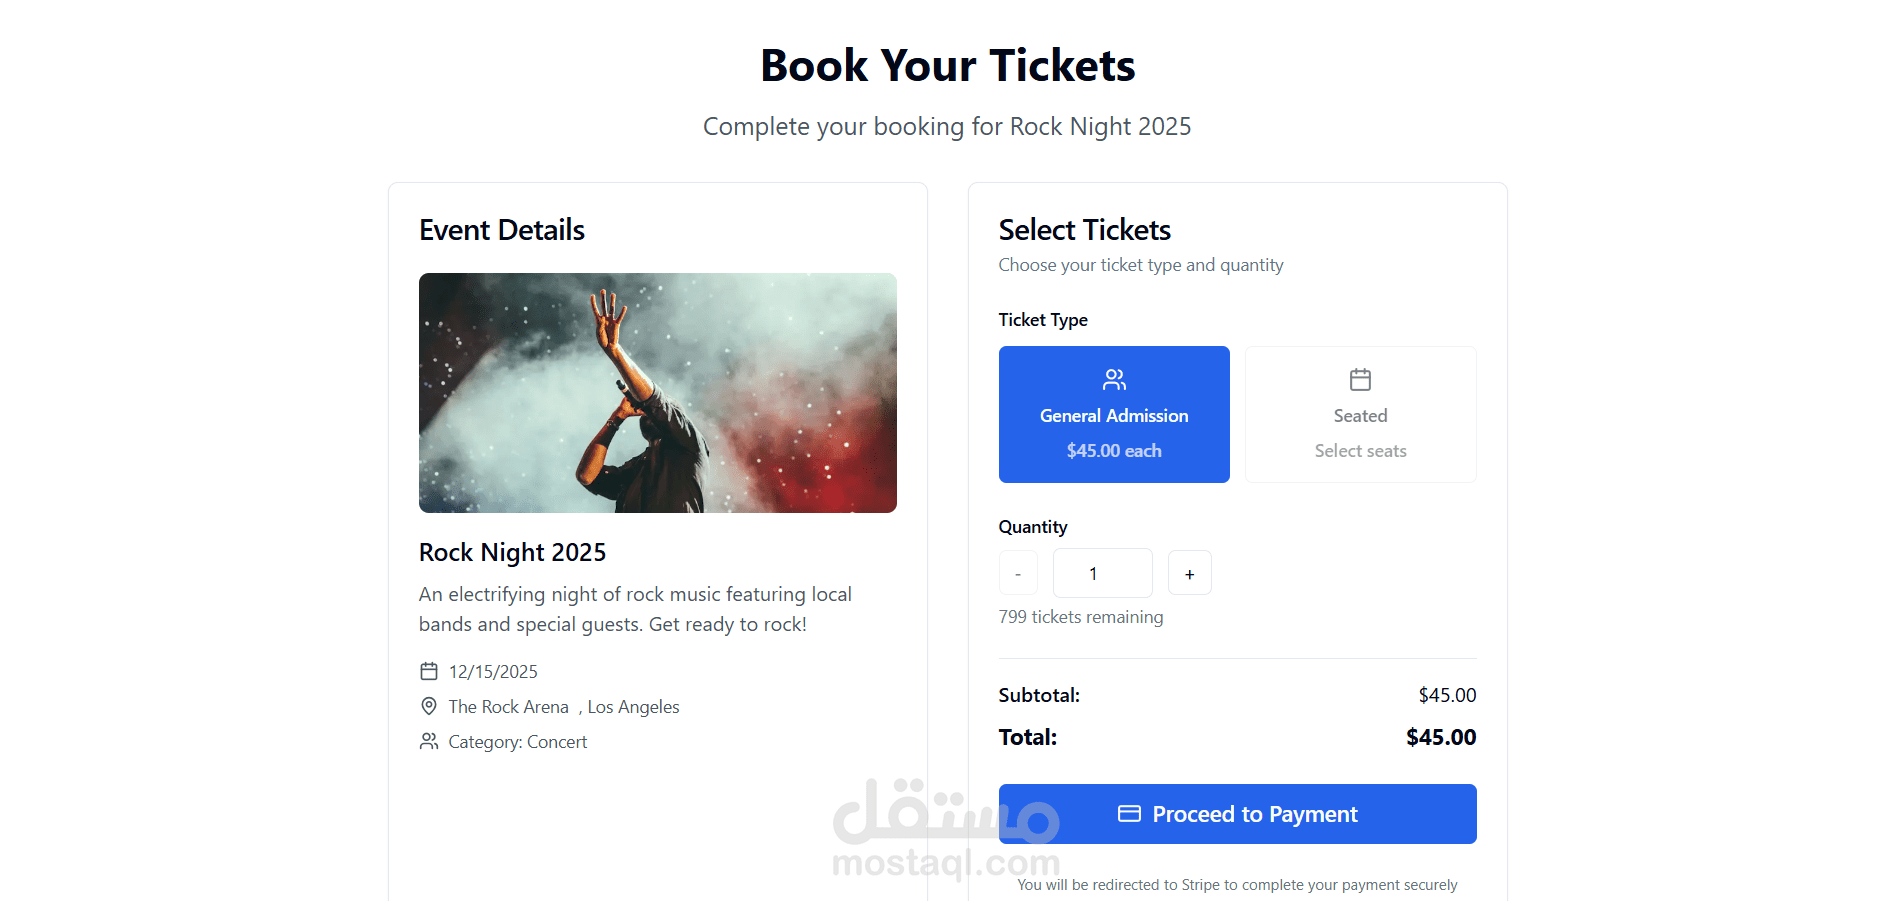
Task: Click the people icon beside Category: Concert
Action: (429, 741)
